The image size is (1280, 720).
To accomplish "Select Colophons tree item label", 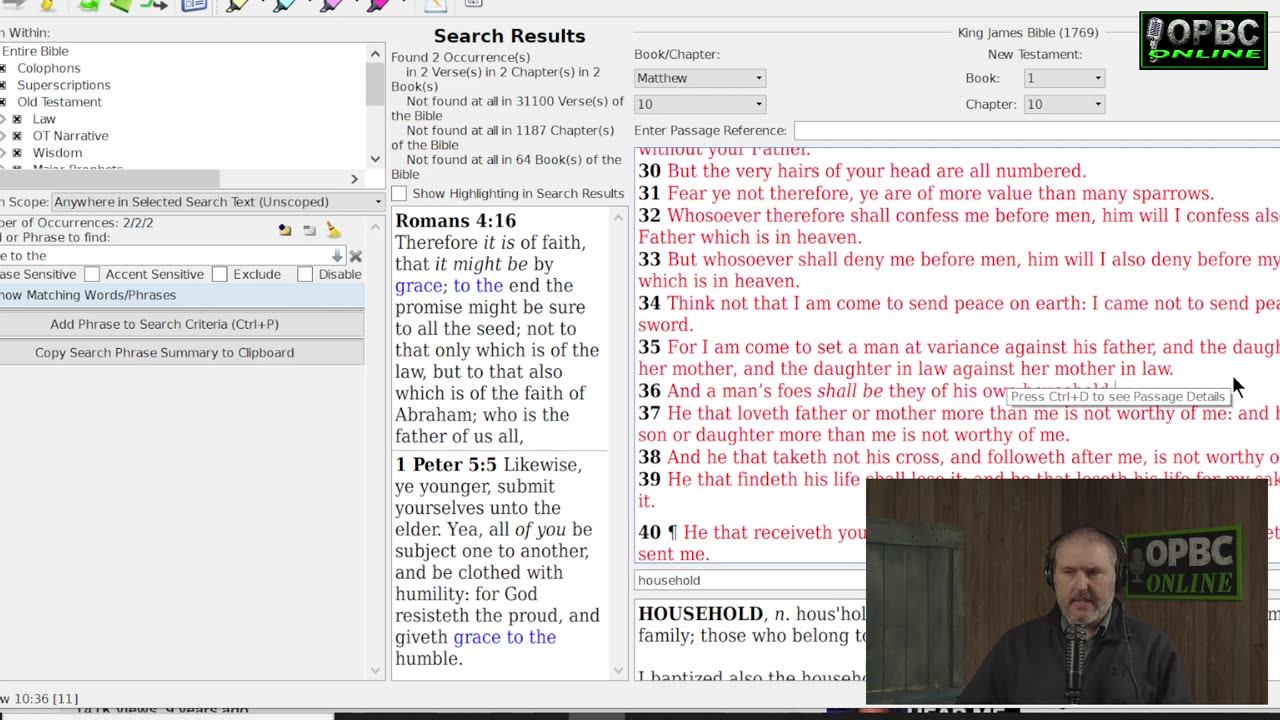I will click(x=49, y=68).
